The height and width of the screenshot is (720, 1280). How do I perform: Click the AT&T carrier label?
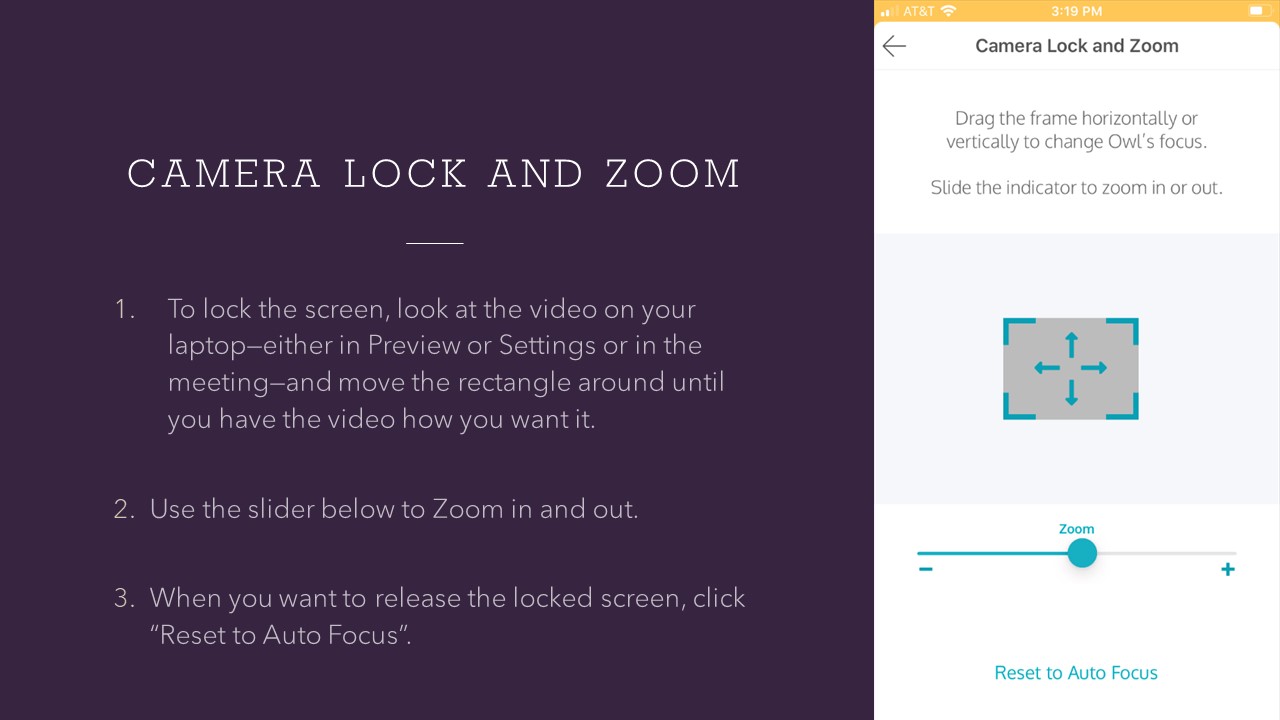(x=919, y=11)
